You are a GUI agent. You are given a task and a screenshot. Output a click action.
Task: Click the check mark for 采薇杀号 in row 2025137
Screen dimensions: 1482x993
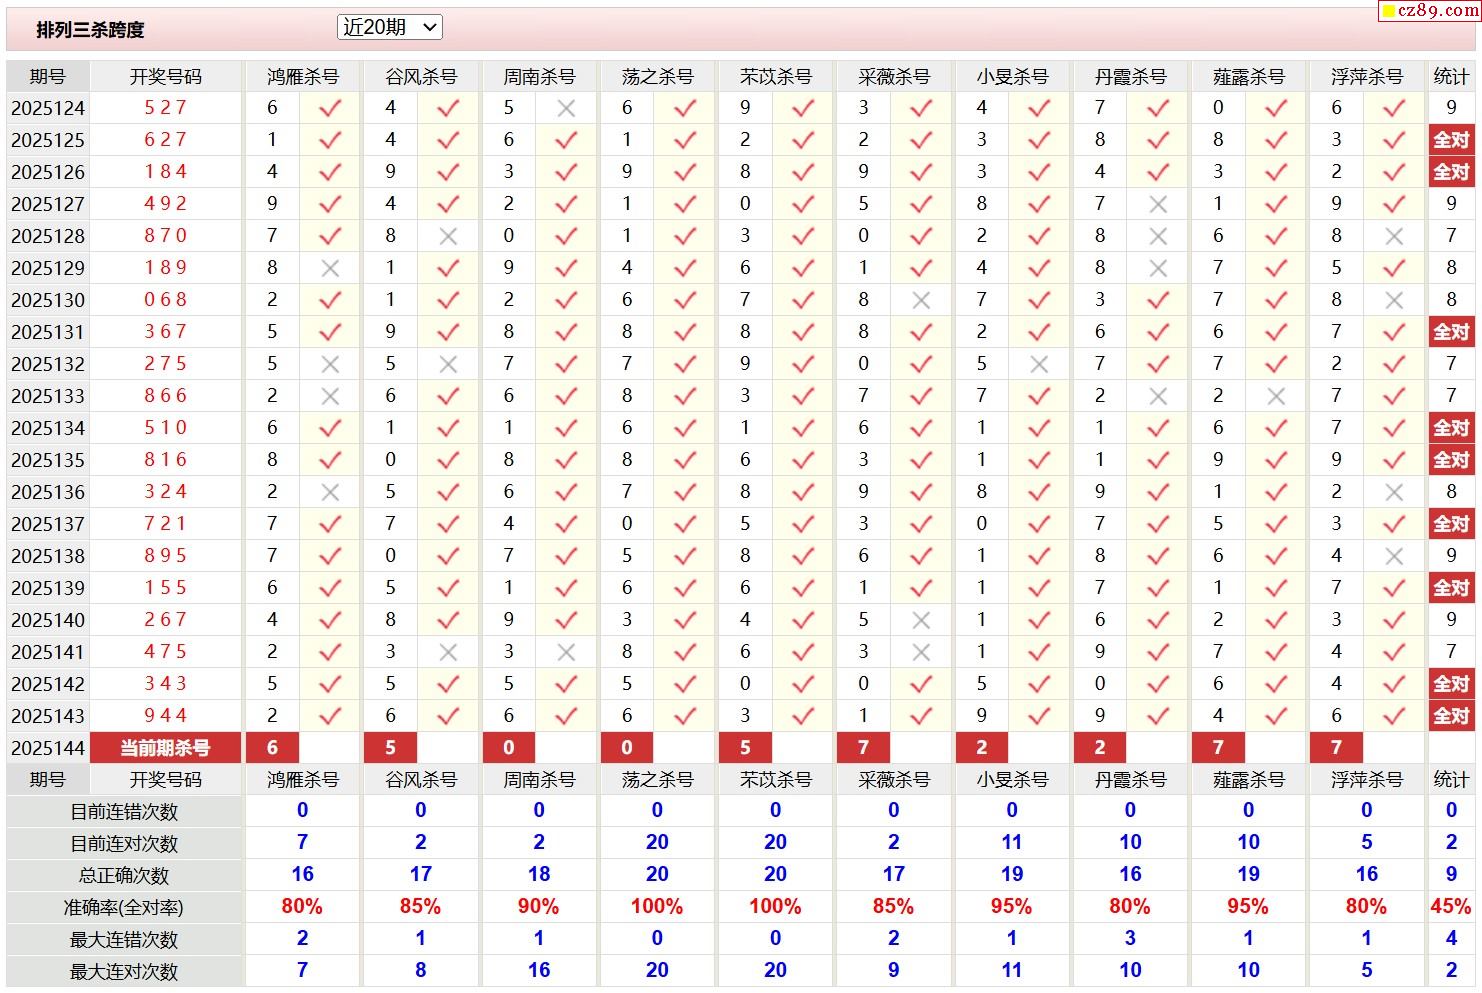click(921, 524)
